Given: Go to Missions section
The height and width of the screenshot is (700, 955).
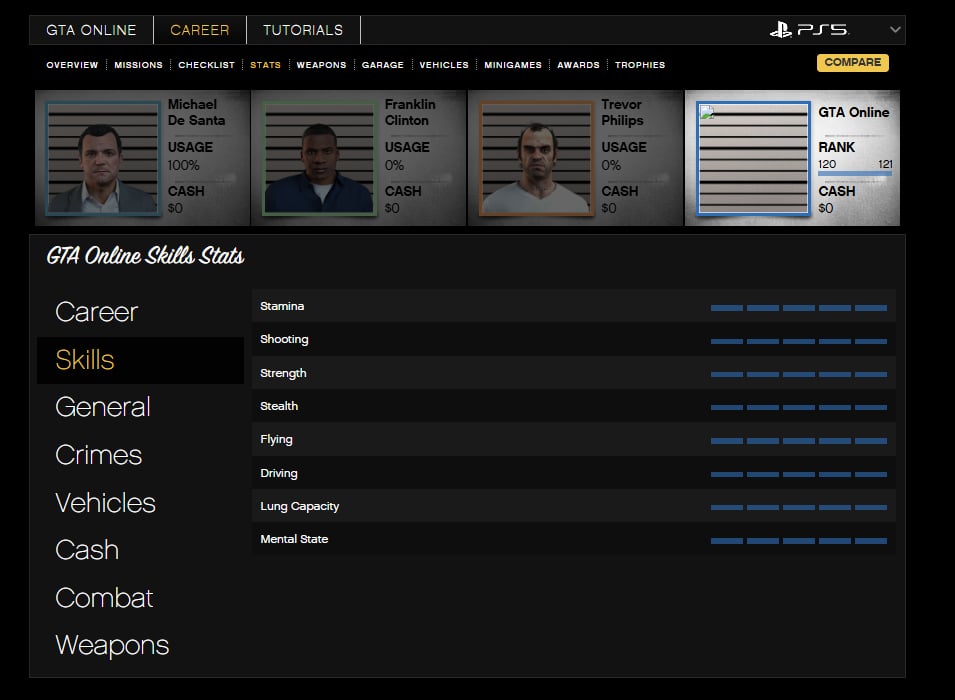Looking at the screenshot, I should pyautogui.click(x=138, y=65).
